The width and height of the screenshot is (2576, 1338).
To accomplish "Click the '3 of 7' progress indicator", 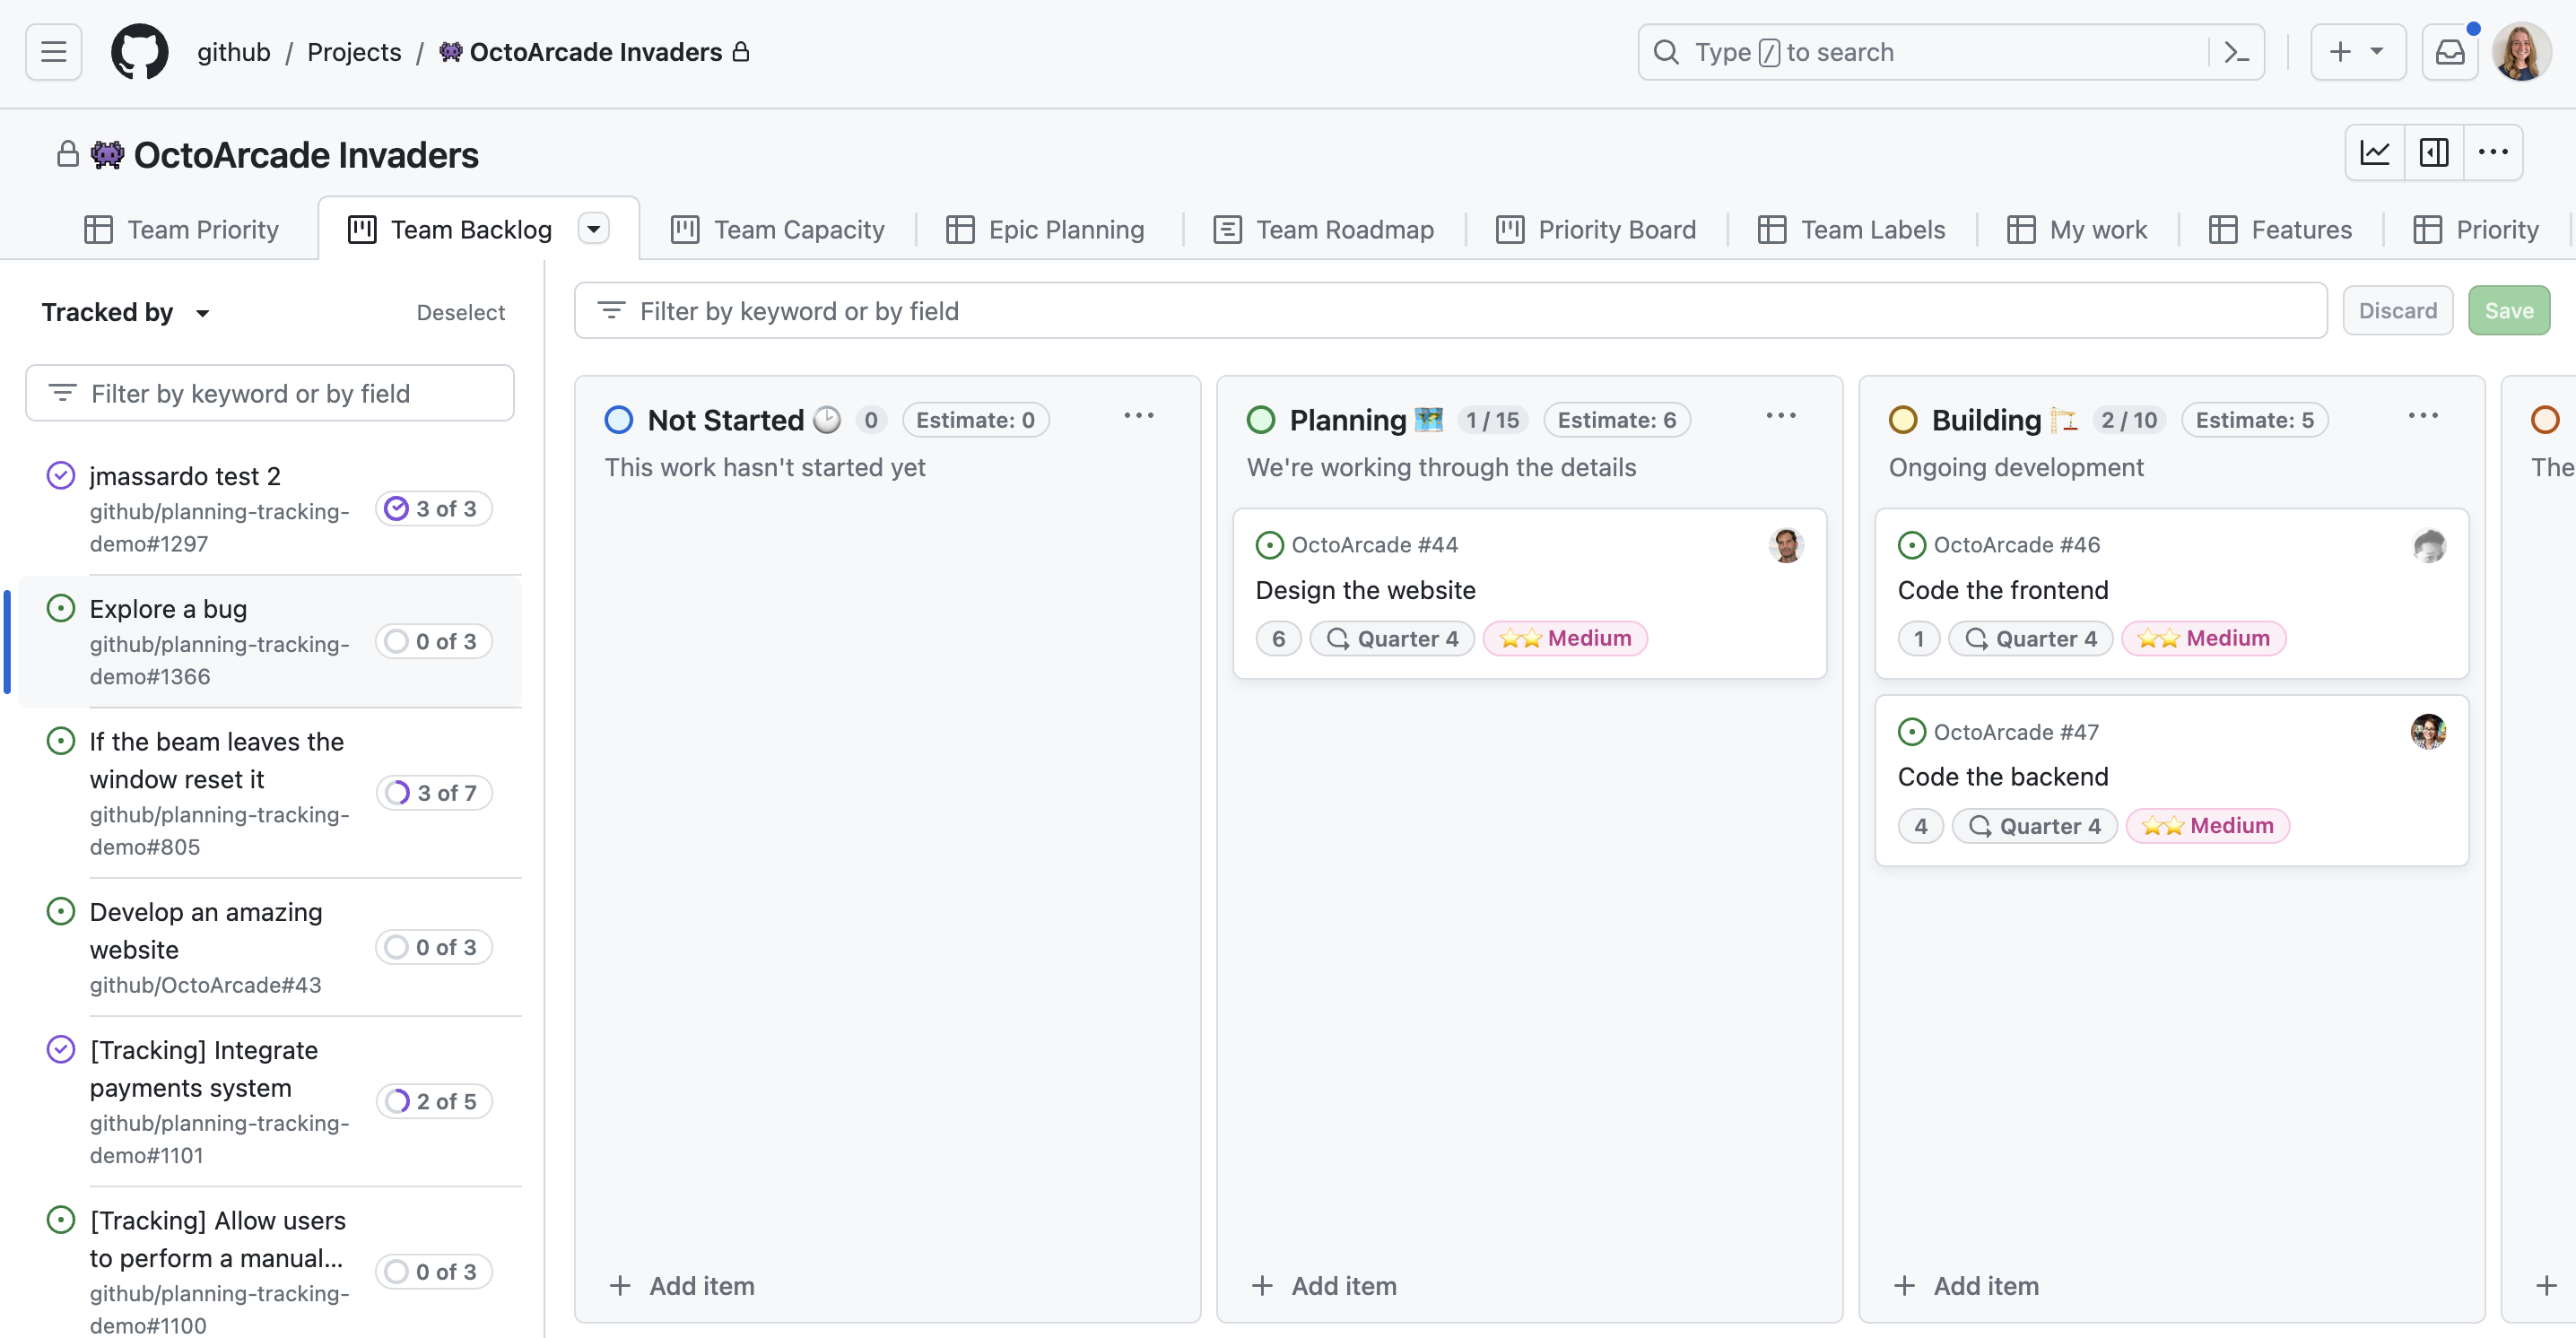I will (434, 792).
